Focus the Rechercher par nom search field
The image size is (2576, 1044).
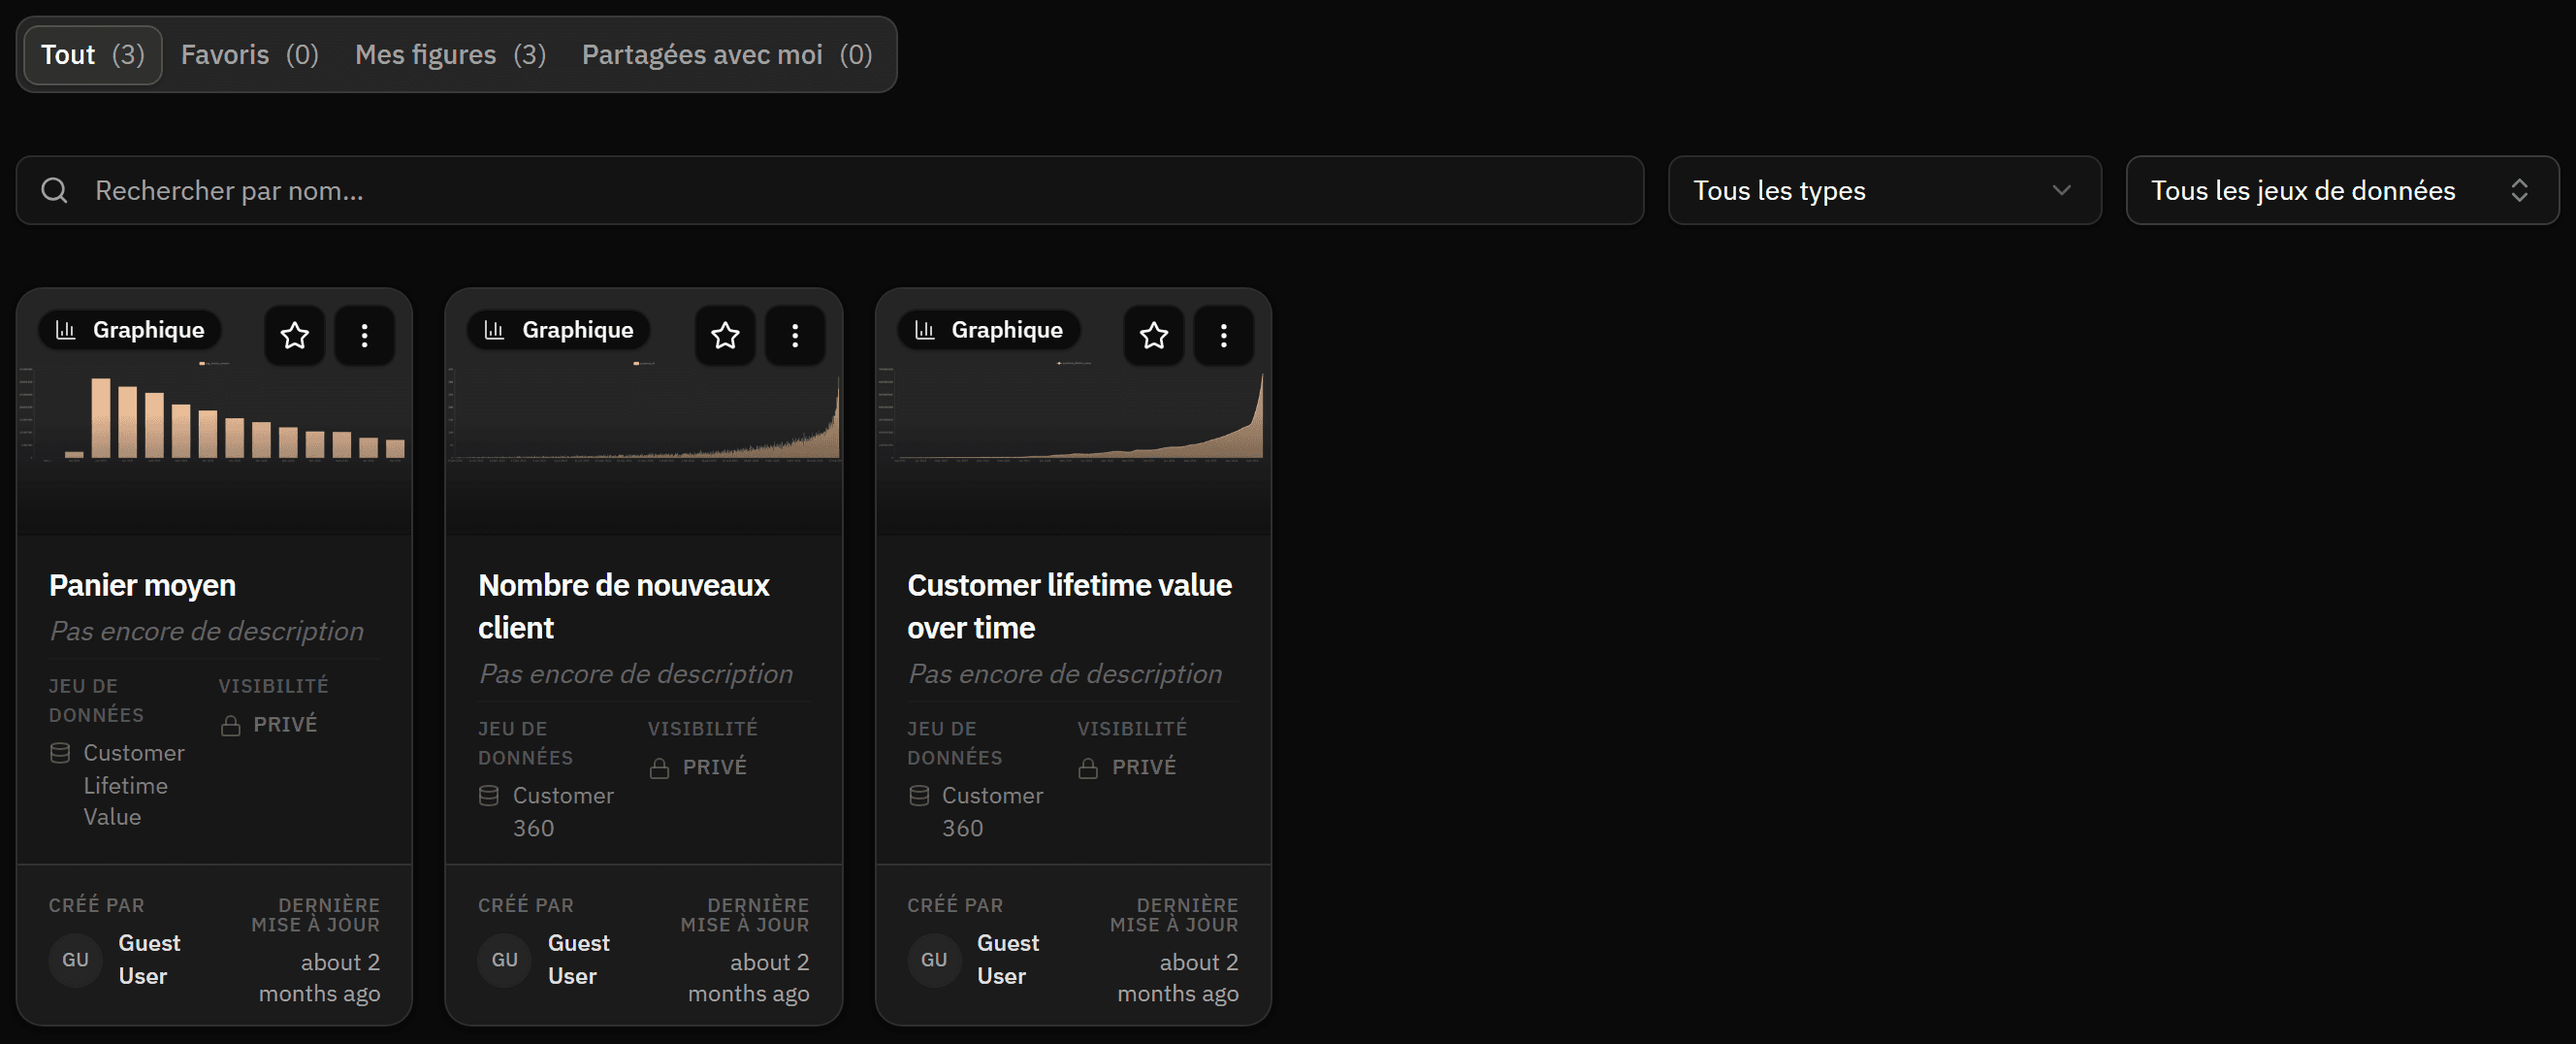(830, 190)
